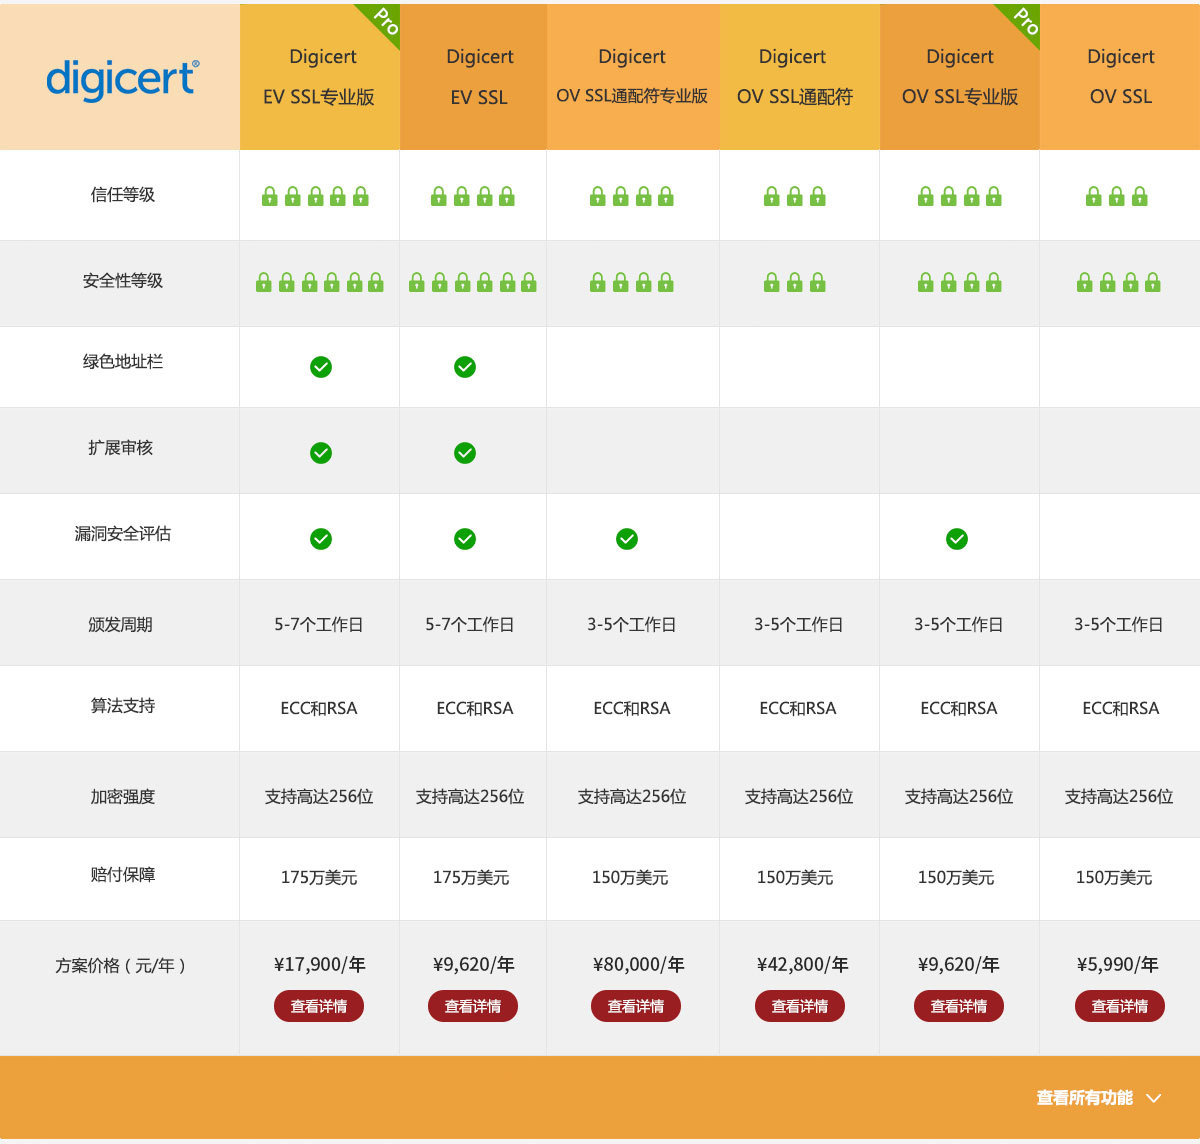Click the 绿色地址栏 row label
1200x1144 pixels.
(x=123, y=362)
